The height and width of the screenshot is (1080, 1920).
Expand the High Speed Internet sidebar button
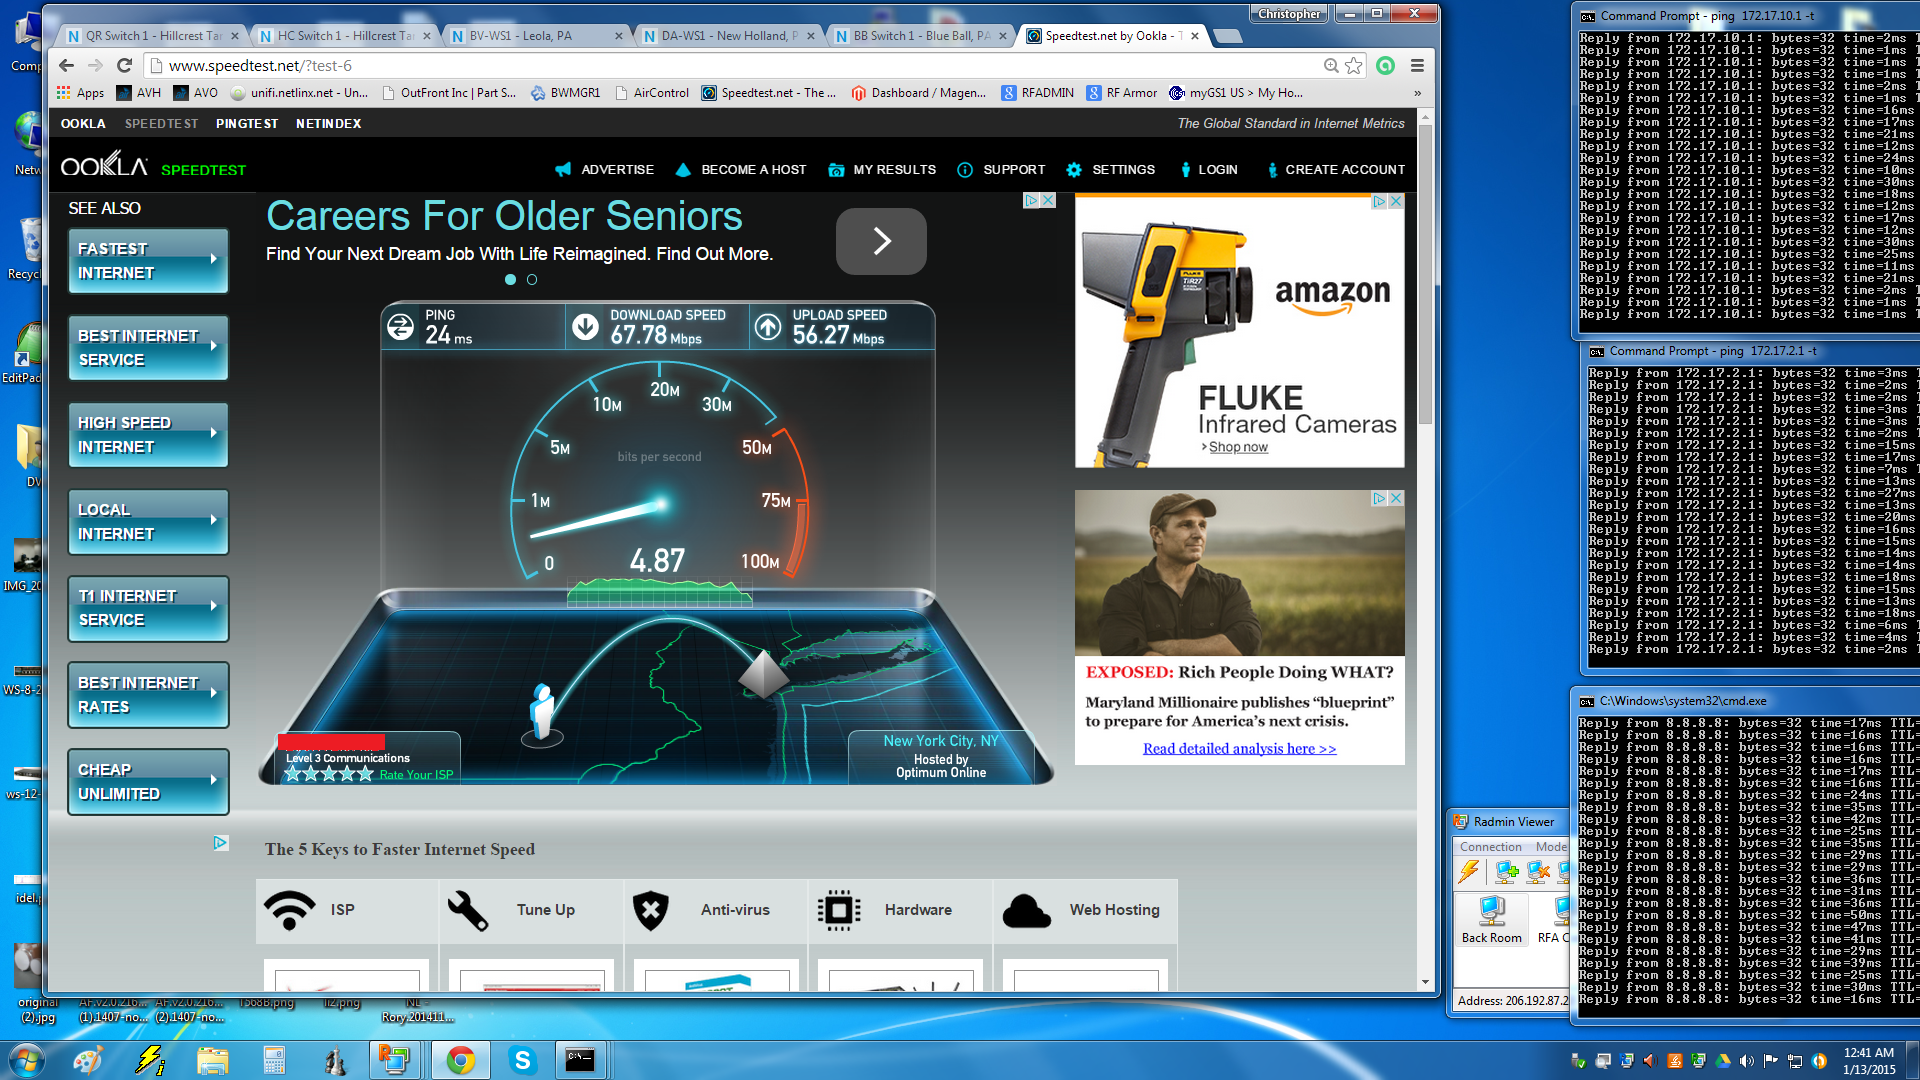pyautogui.click(x=148, y=435)
